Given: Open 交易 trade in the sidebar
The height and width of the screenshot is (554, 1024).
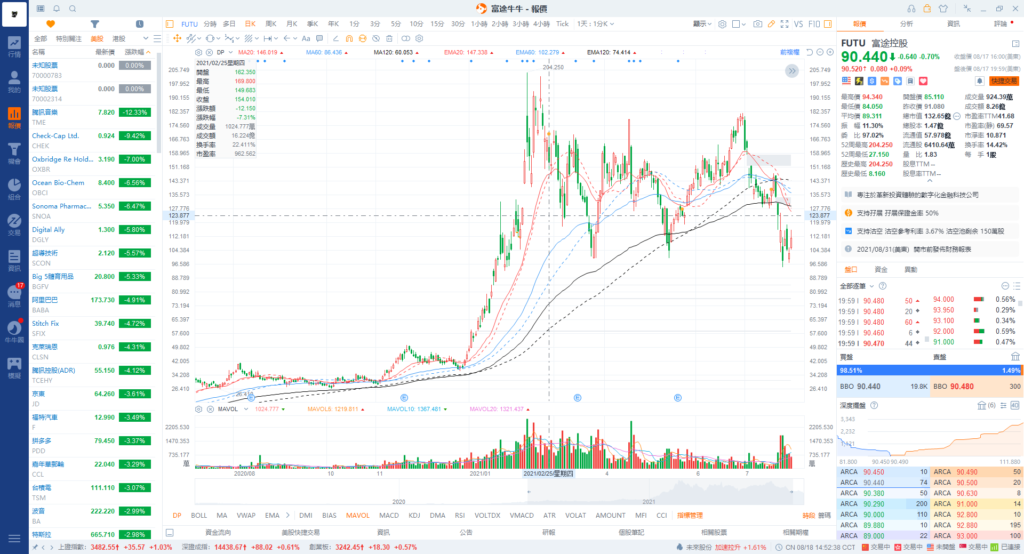Looking at the screenshot, I should [x=14, y=225].
